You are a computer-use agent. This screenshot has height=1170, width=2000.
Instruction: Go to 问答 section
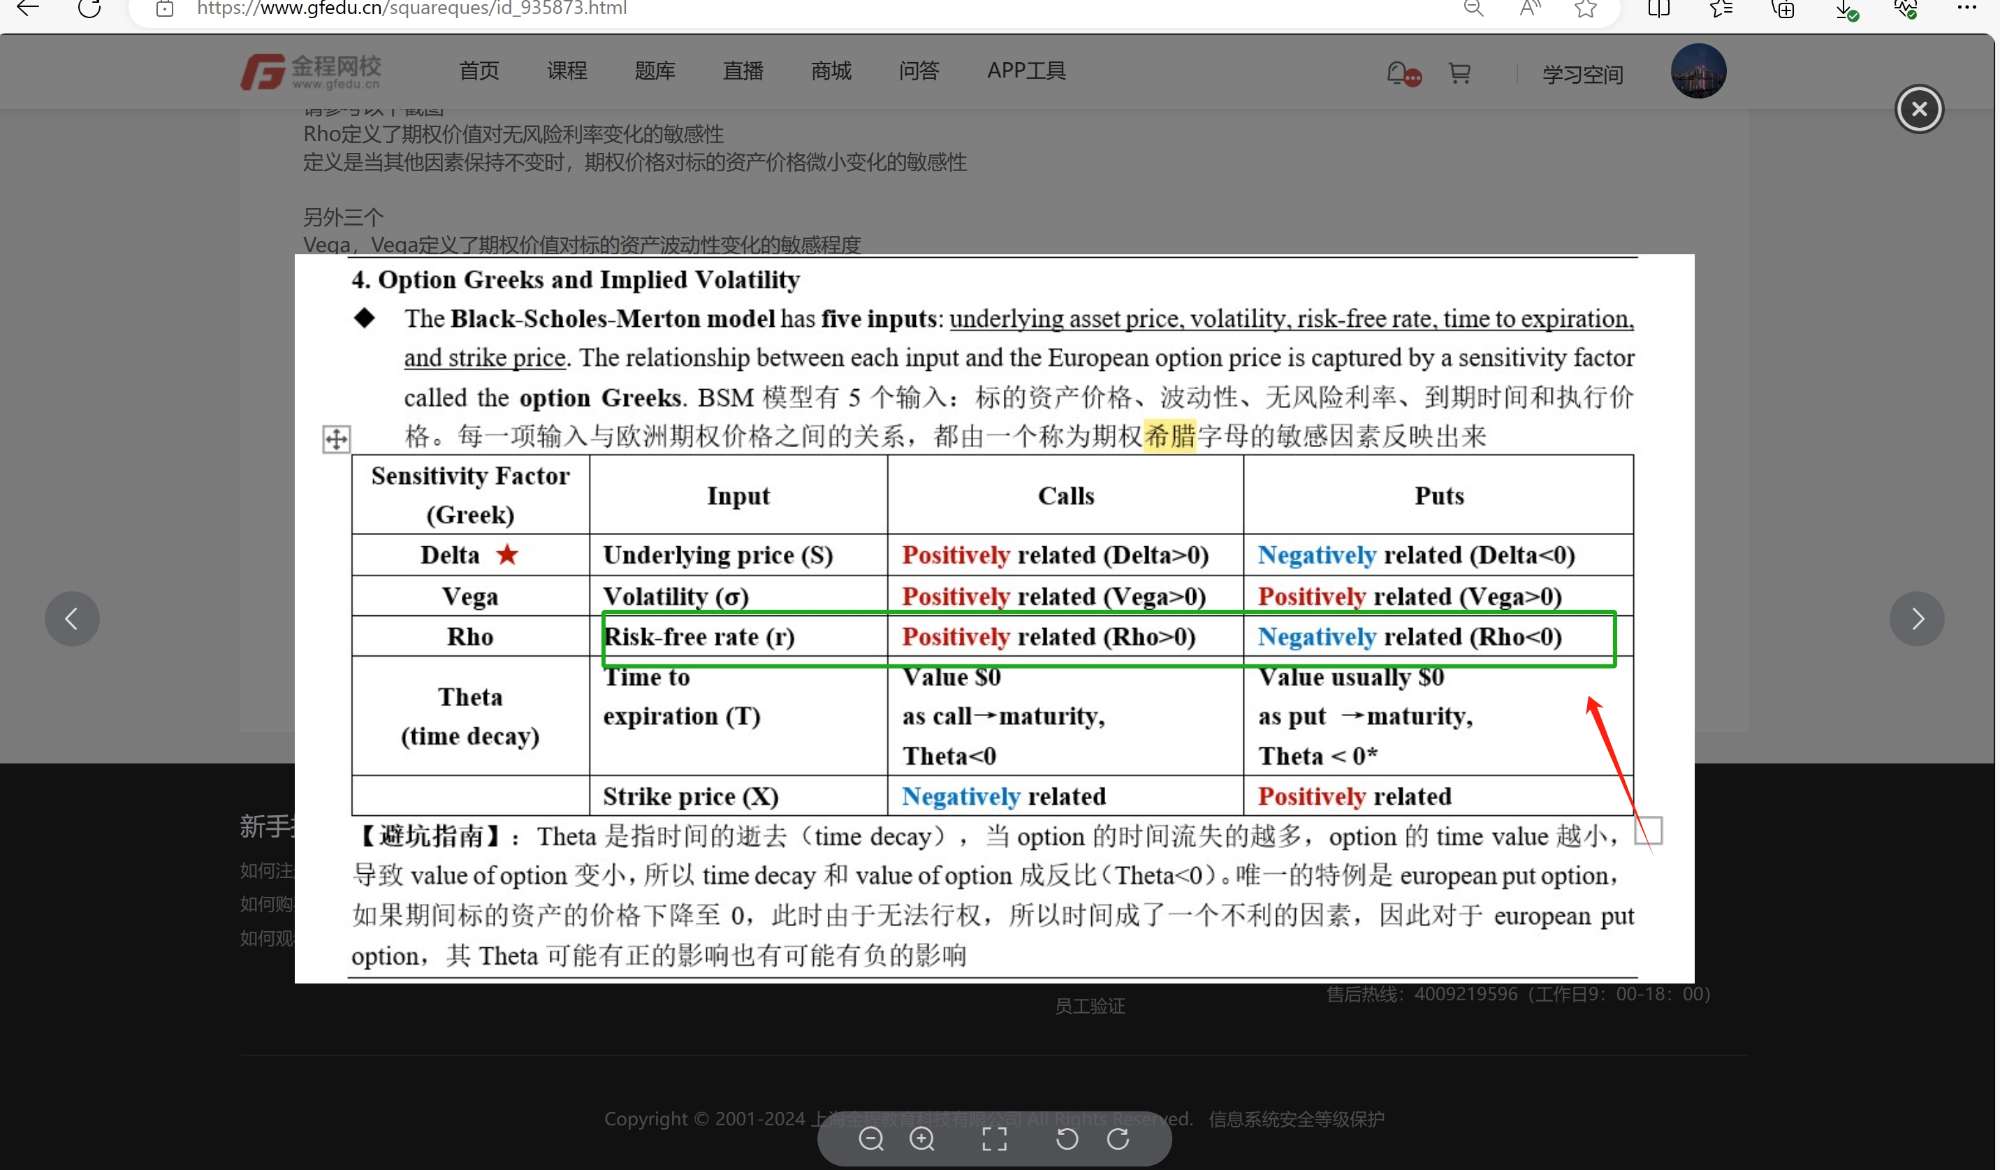tap(918, 71)
